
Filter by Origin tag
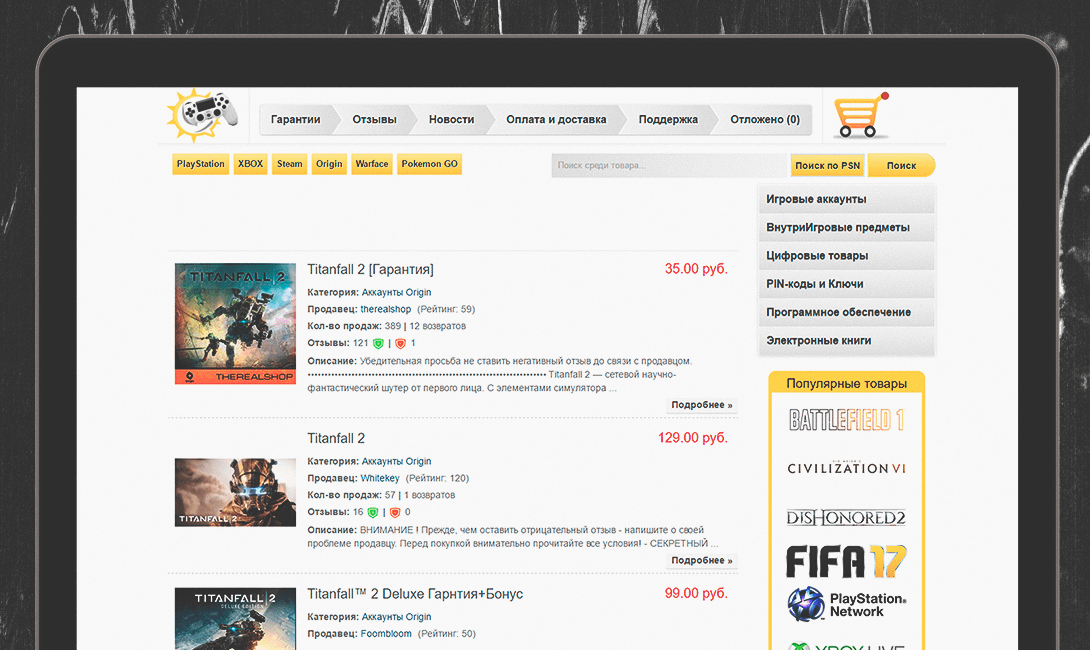tap(329, 164)
